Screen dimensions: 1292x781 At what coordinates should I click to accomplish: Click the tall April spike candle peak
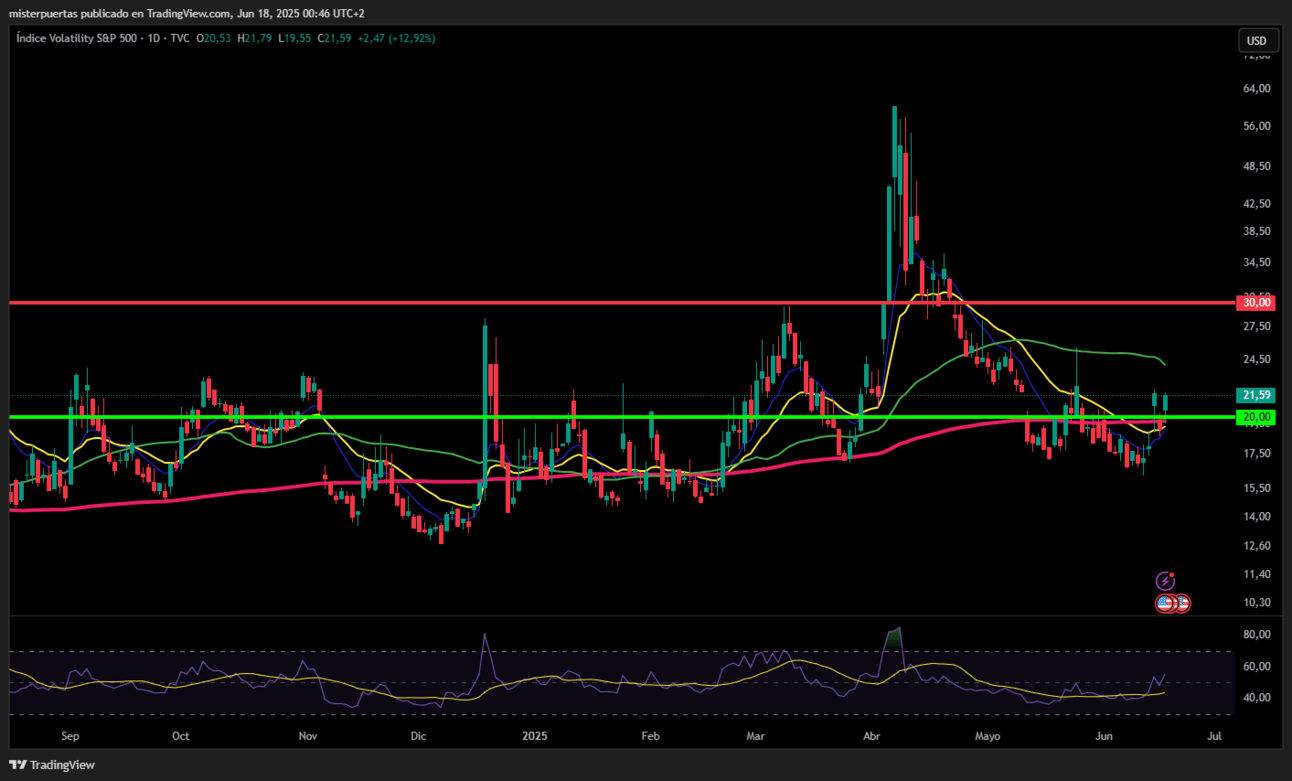pos(894,108)
